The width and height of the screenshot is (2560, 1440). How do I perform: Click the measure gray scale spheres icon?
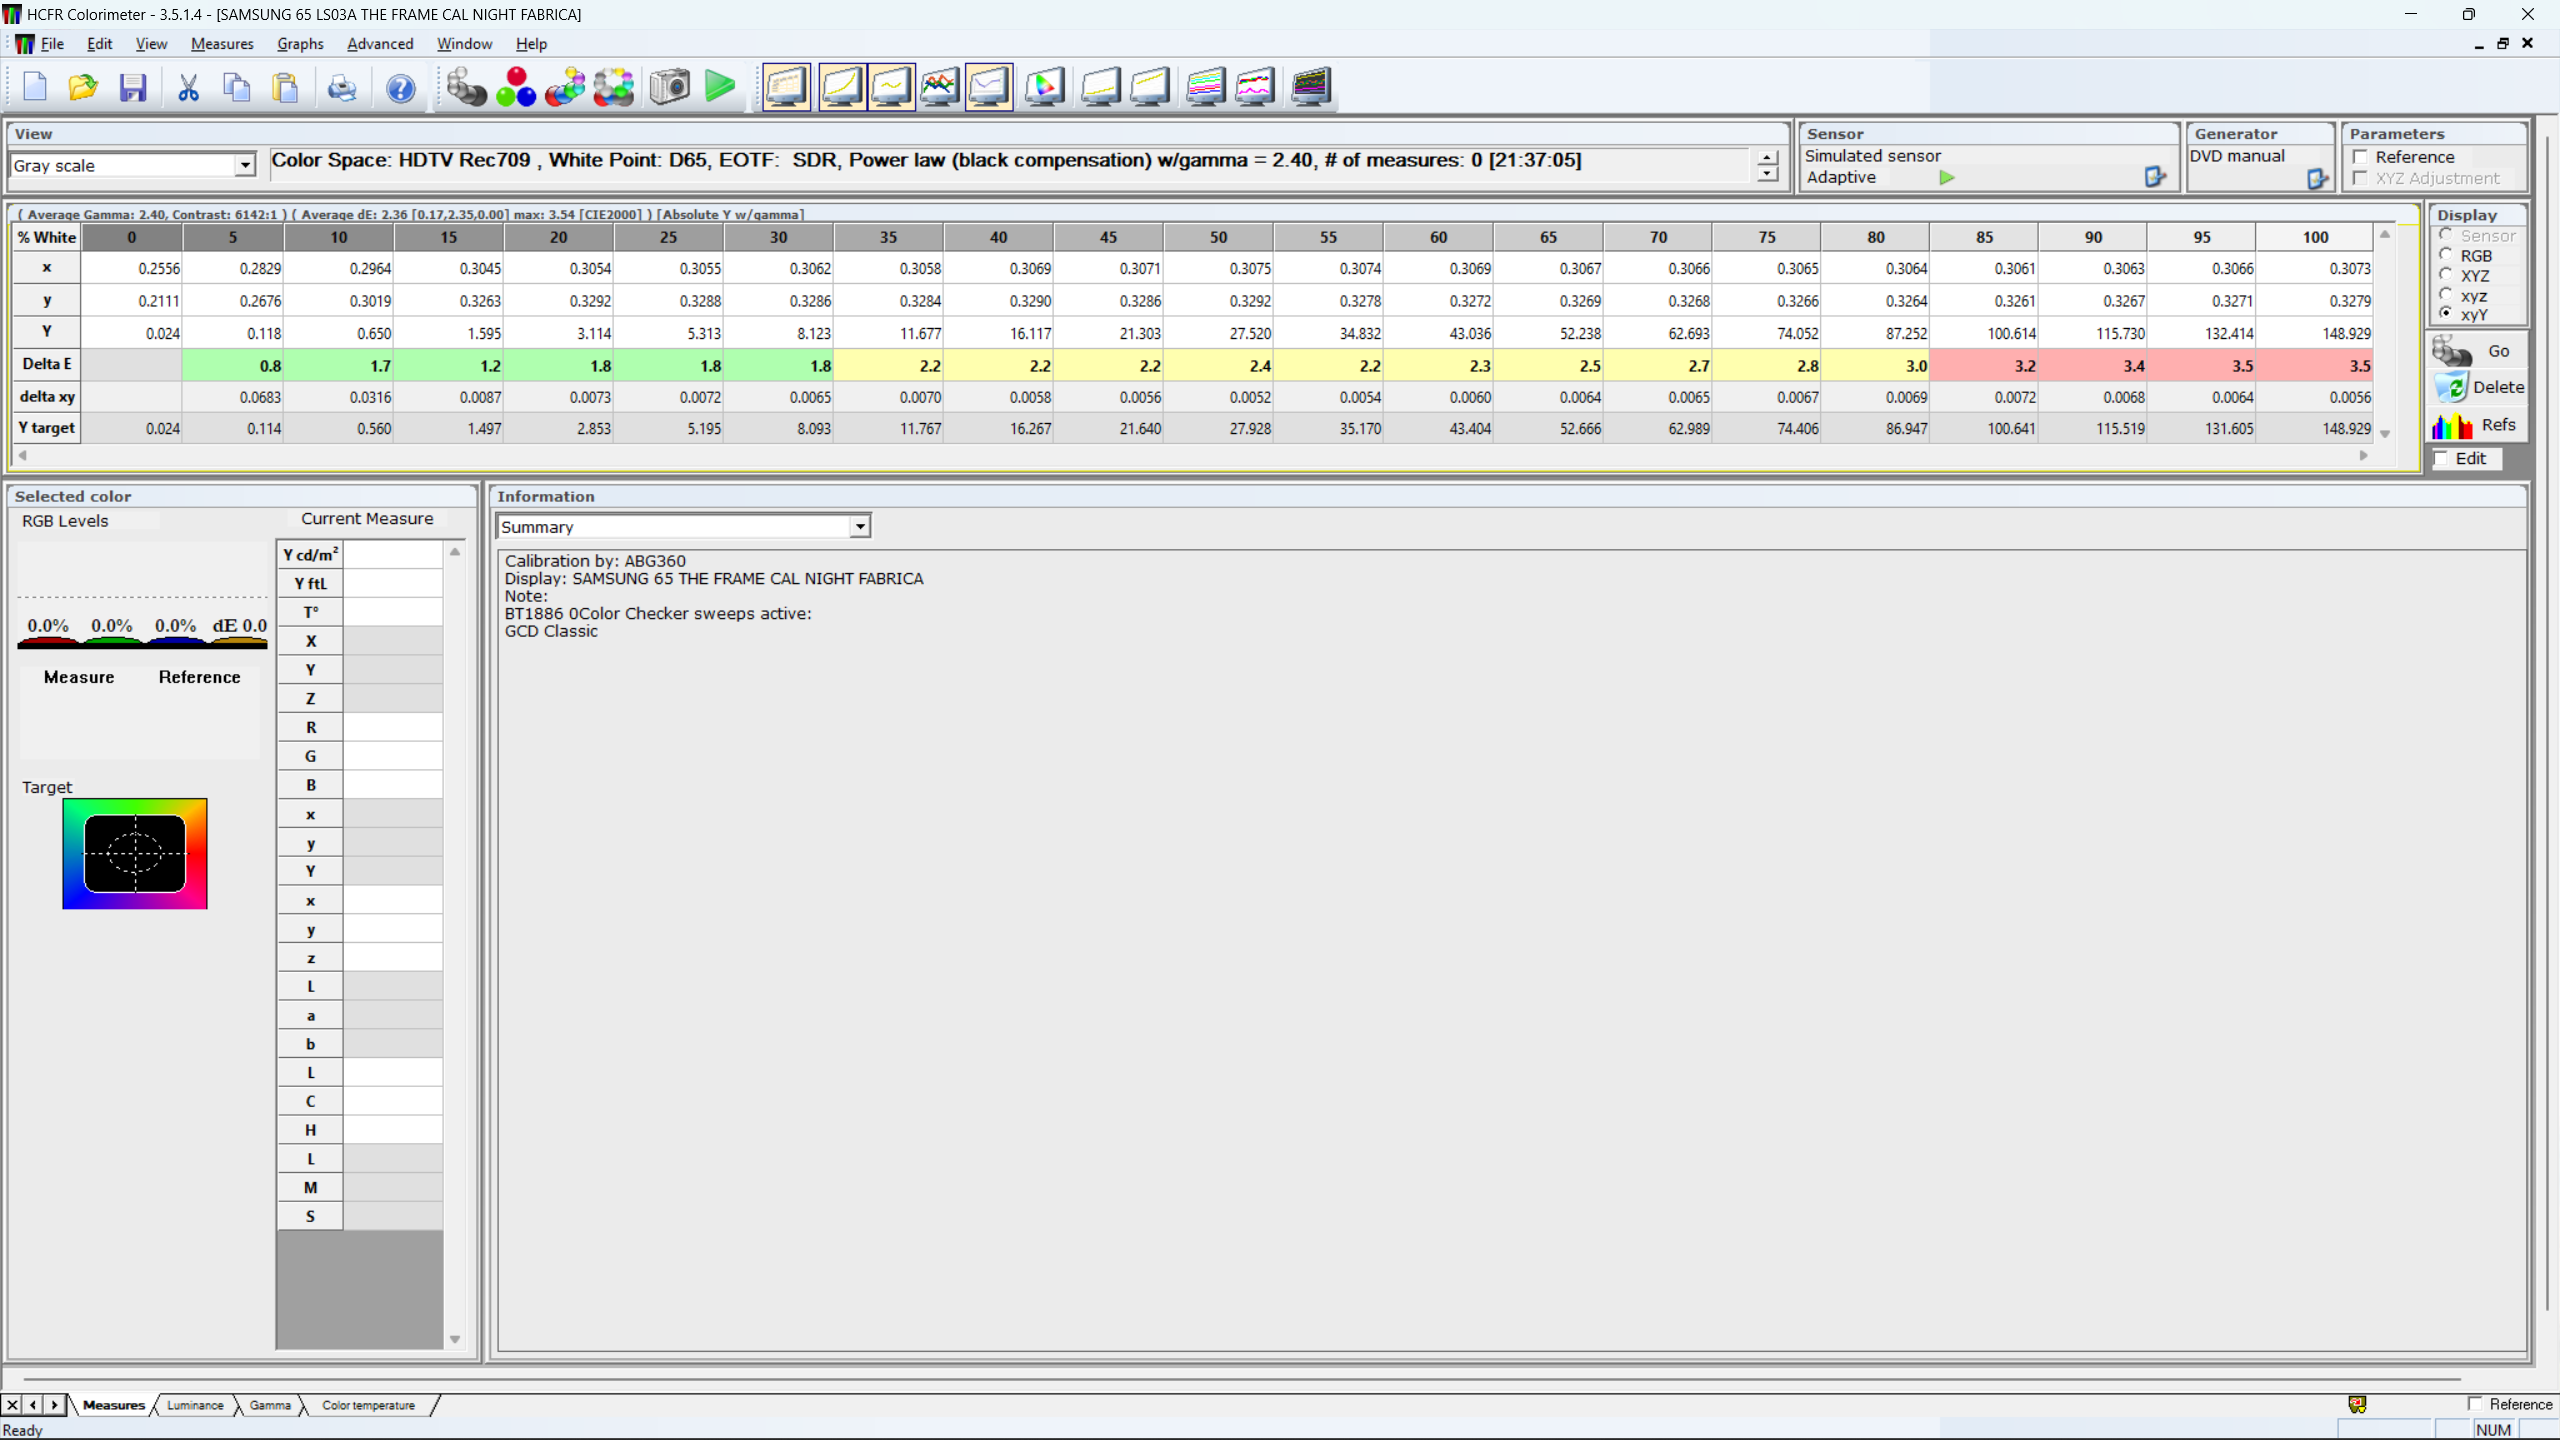466,87
